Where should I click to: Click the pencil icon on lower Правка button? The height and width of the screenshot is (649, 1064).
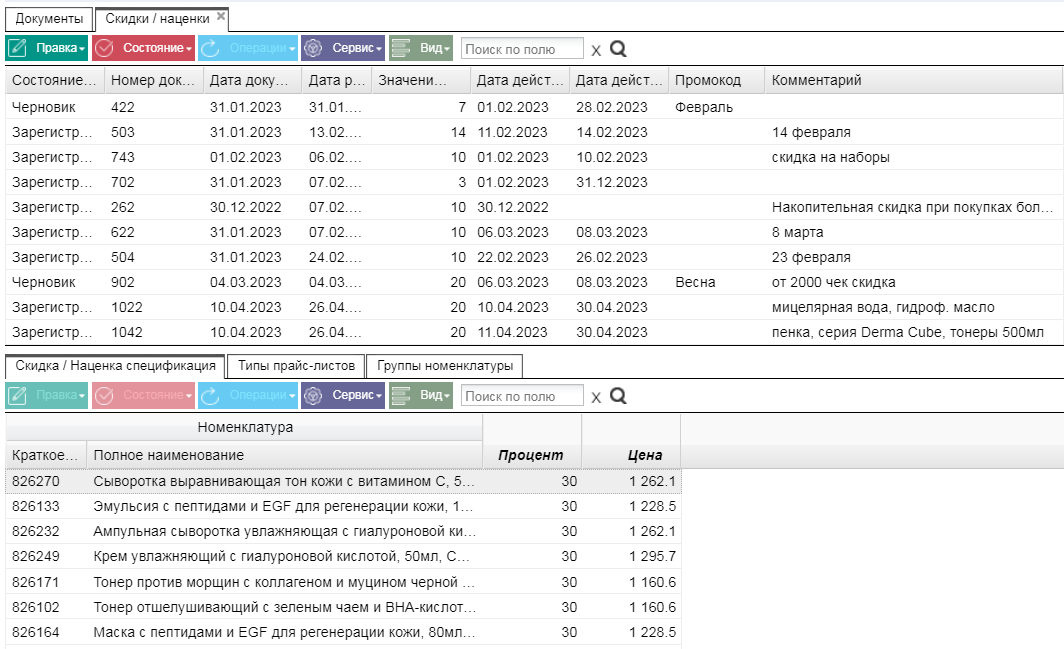click(17, 395)
